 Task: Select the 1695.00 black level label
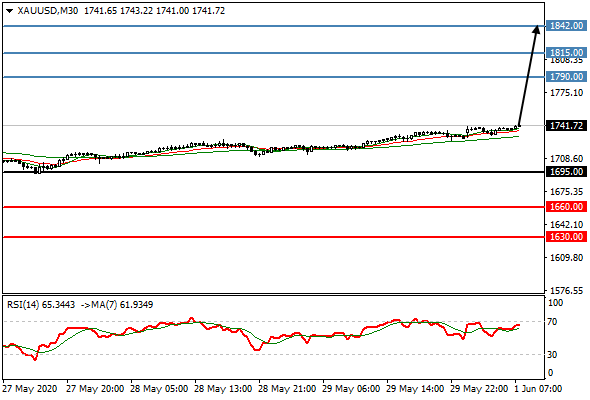coord(566,172)
